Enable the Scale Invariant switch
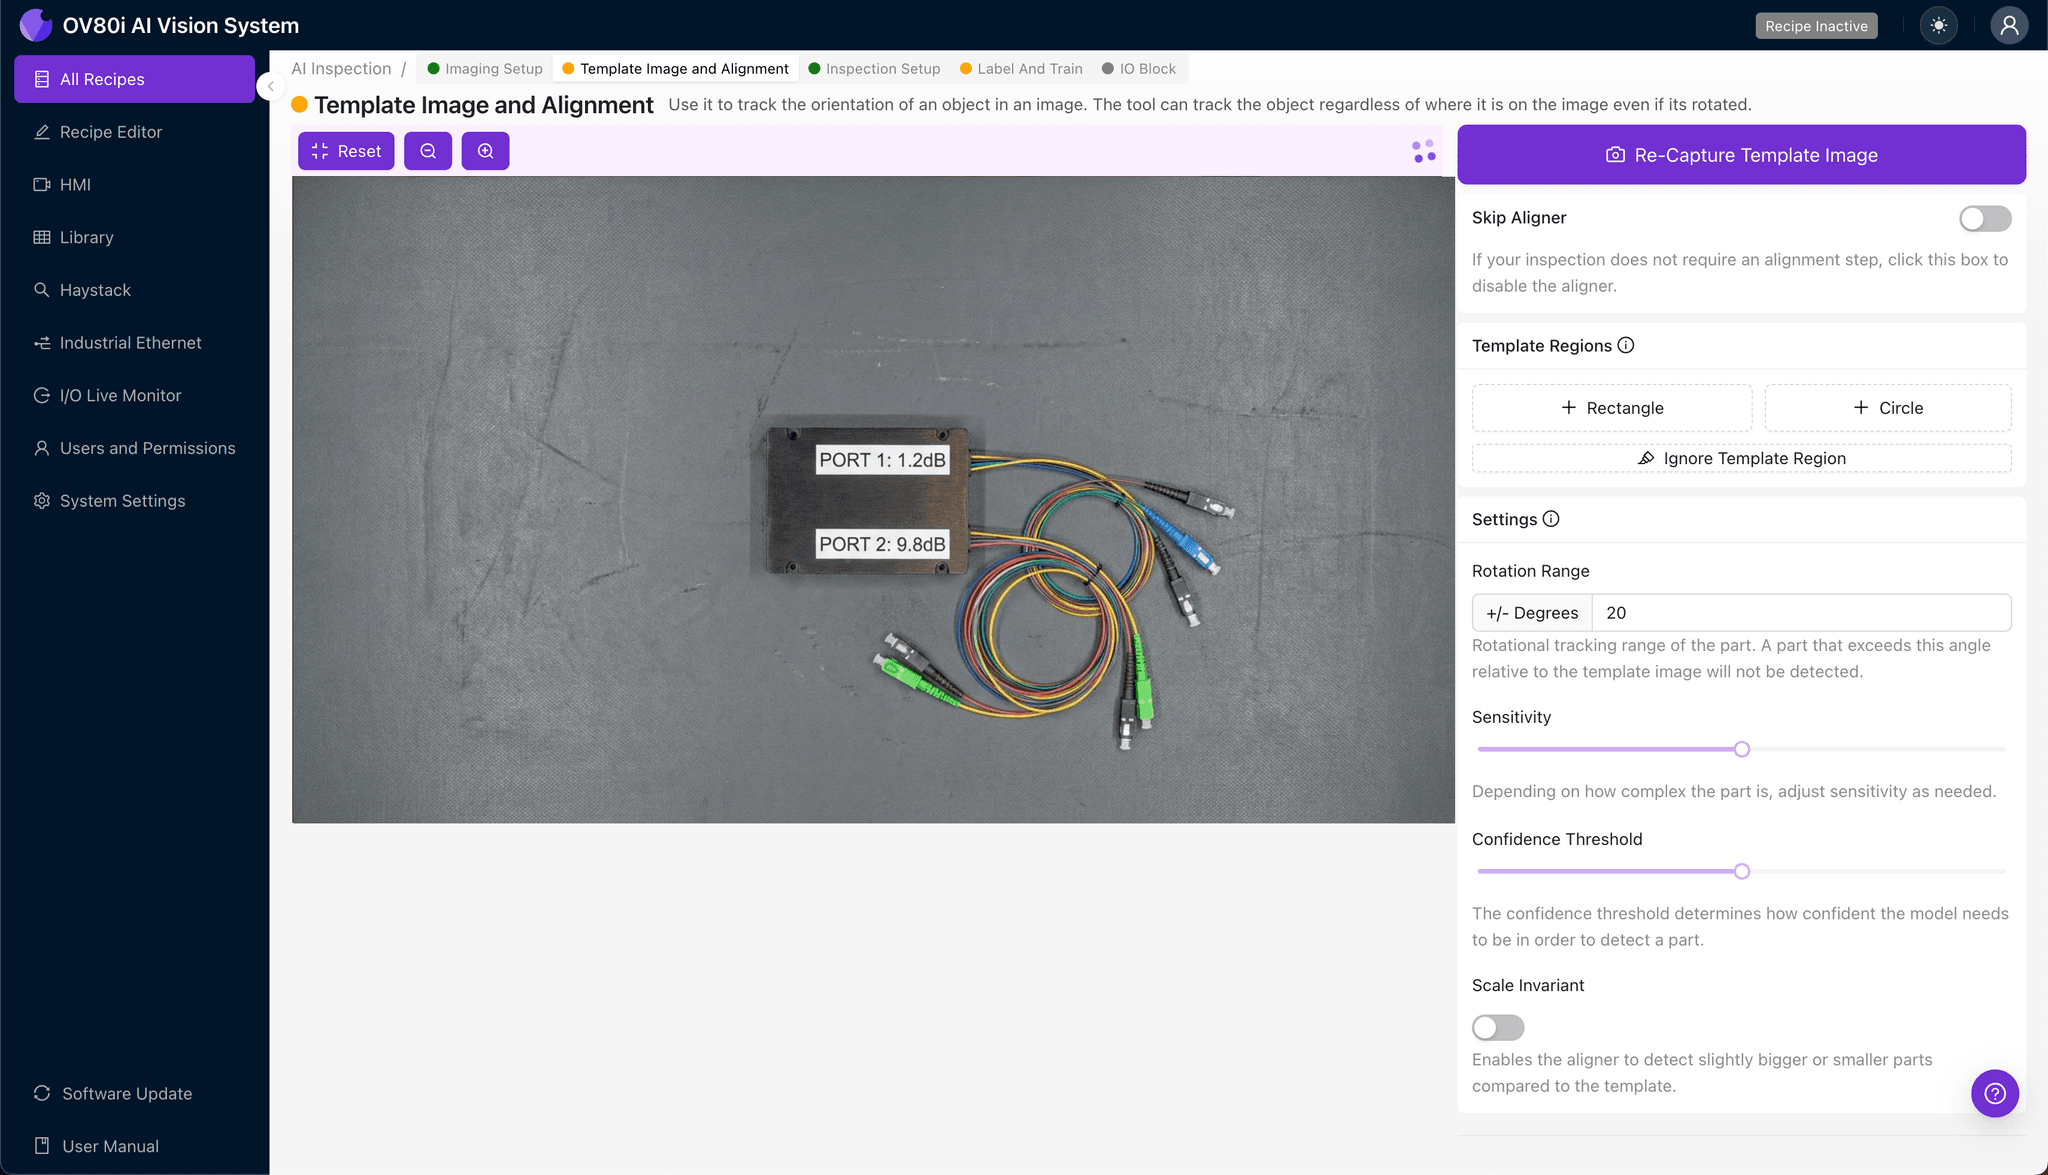2048x1175 pixels. [x=1498, y=1027]
